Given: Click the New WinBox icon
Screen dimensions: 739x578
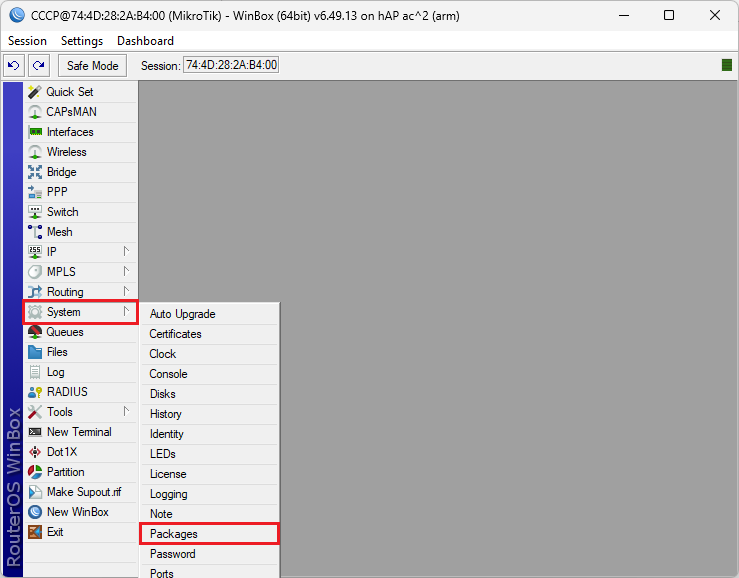Looking at the screenshot, I should [x=35, y=512].
